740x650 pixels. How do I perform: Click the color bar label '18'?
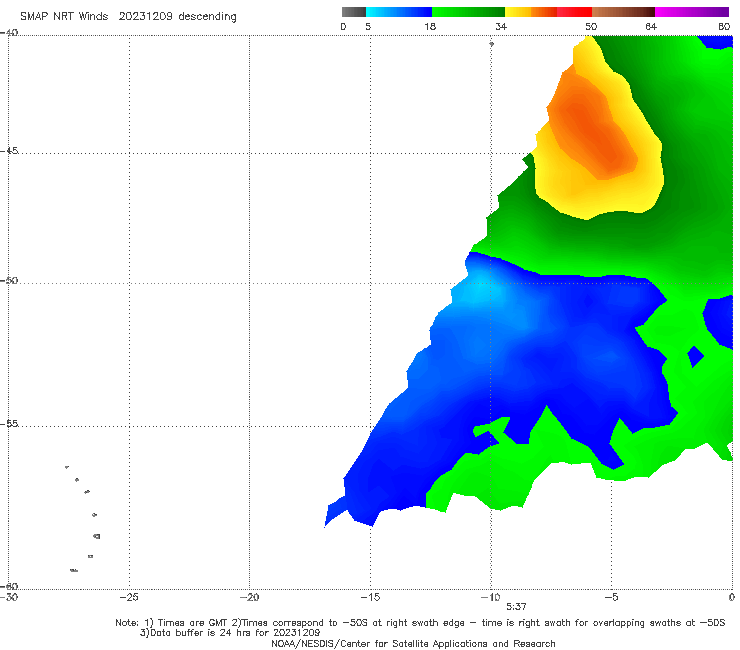430,26
